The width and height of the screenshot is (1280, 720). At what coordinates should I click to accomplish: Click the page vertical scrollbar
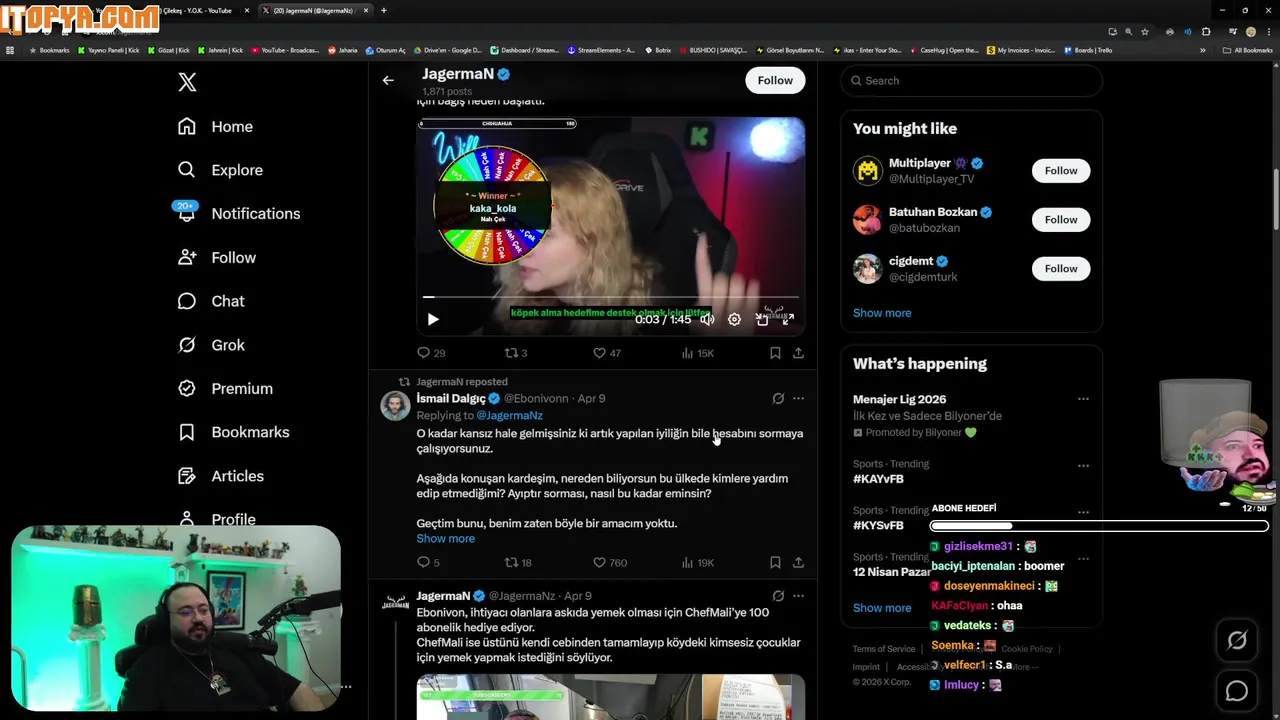pyautogui.click(x=1275, y=200)
